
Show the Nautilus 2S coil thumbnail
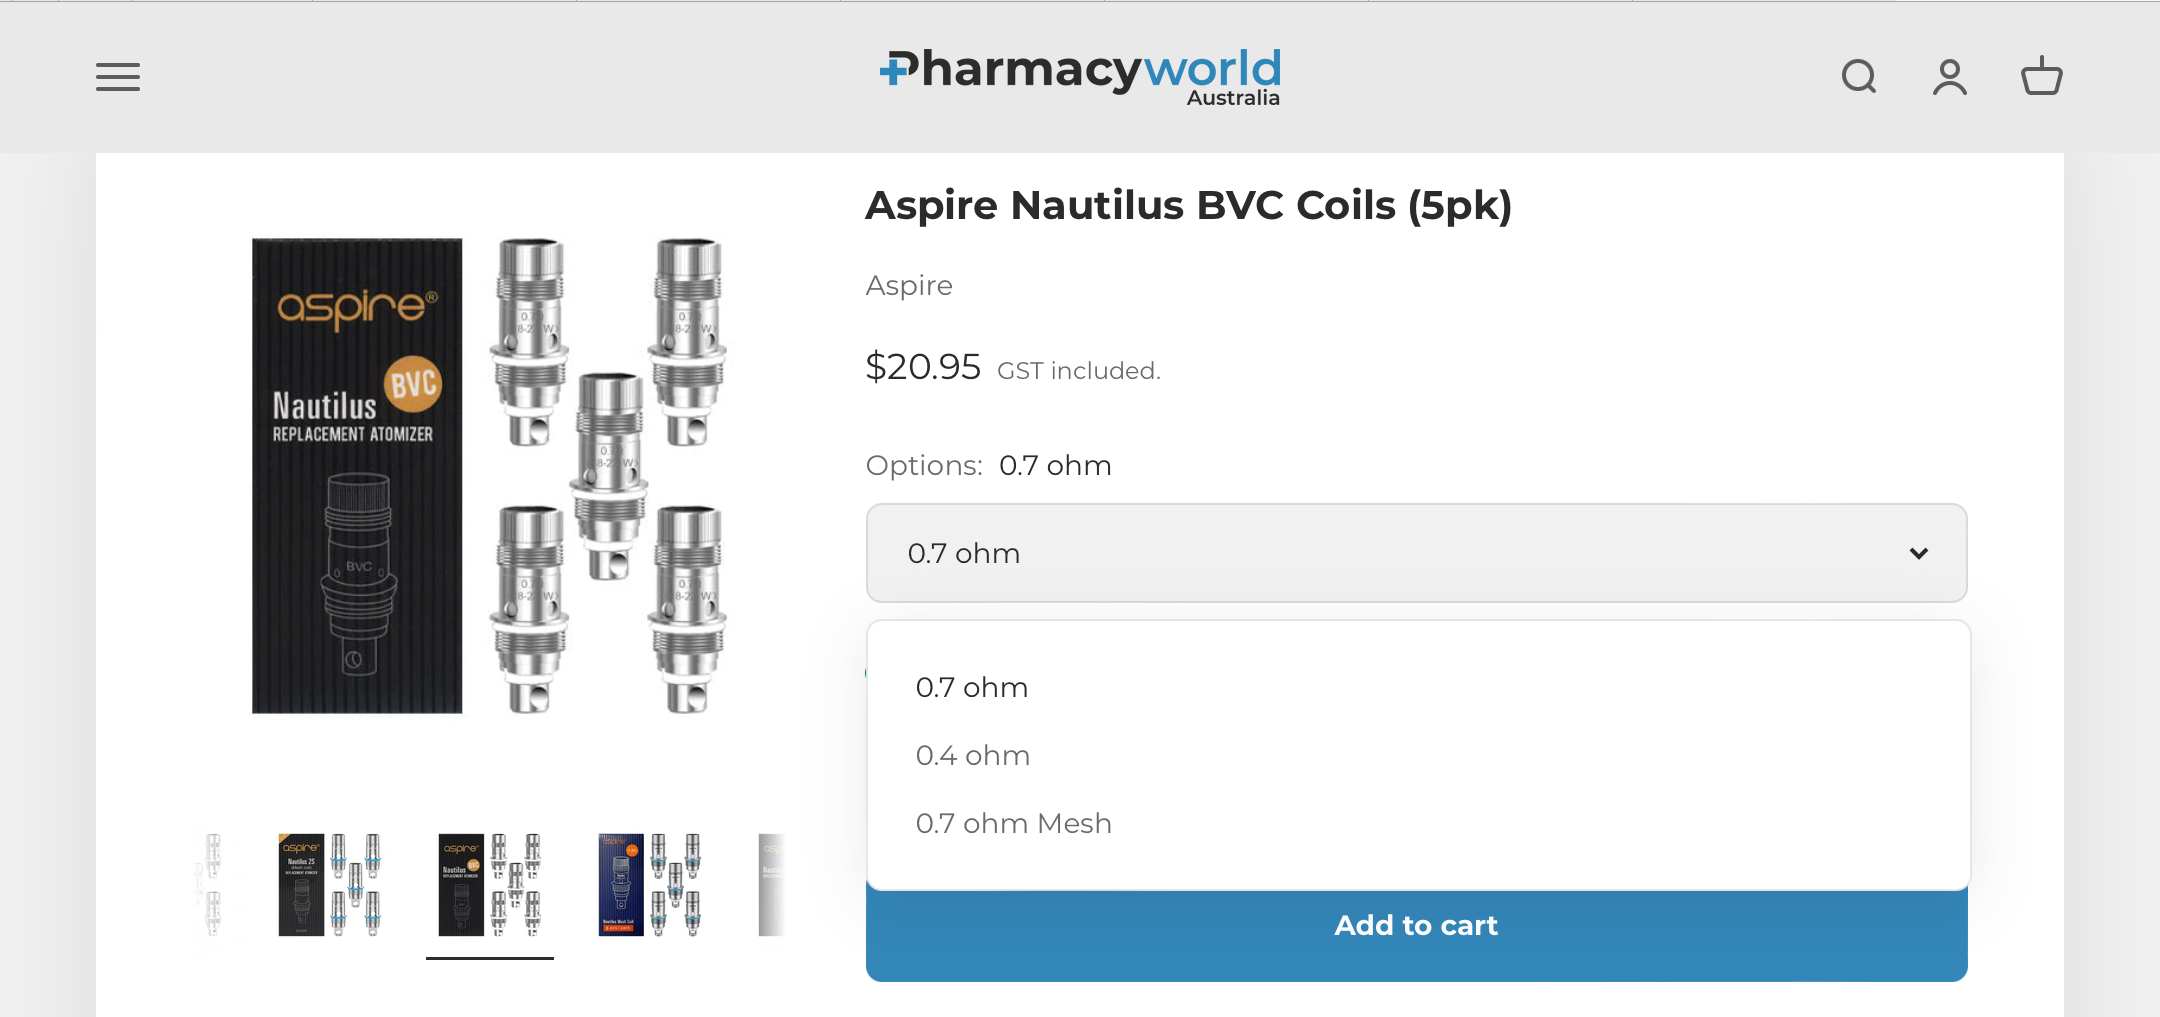(330, 885)
